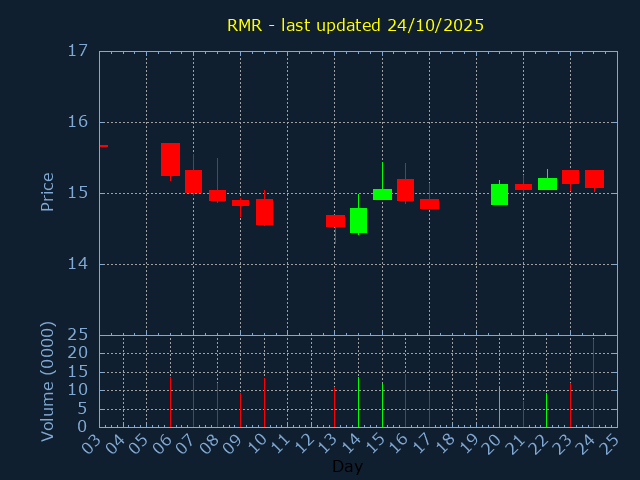Select the green volume bar on day 14

coord(358,401)
